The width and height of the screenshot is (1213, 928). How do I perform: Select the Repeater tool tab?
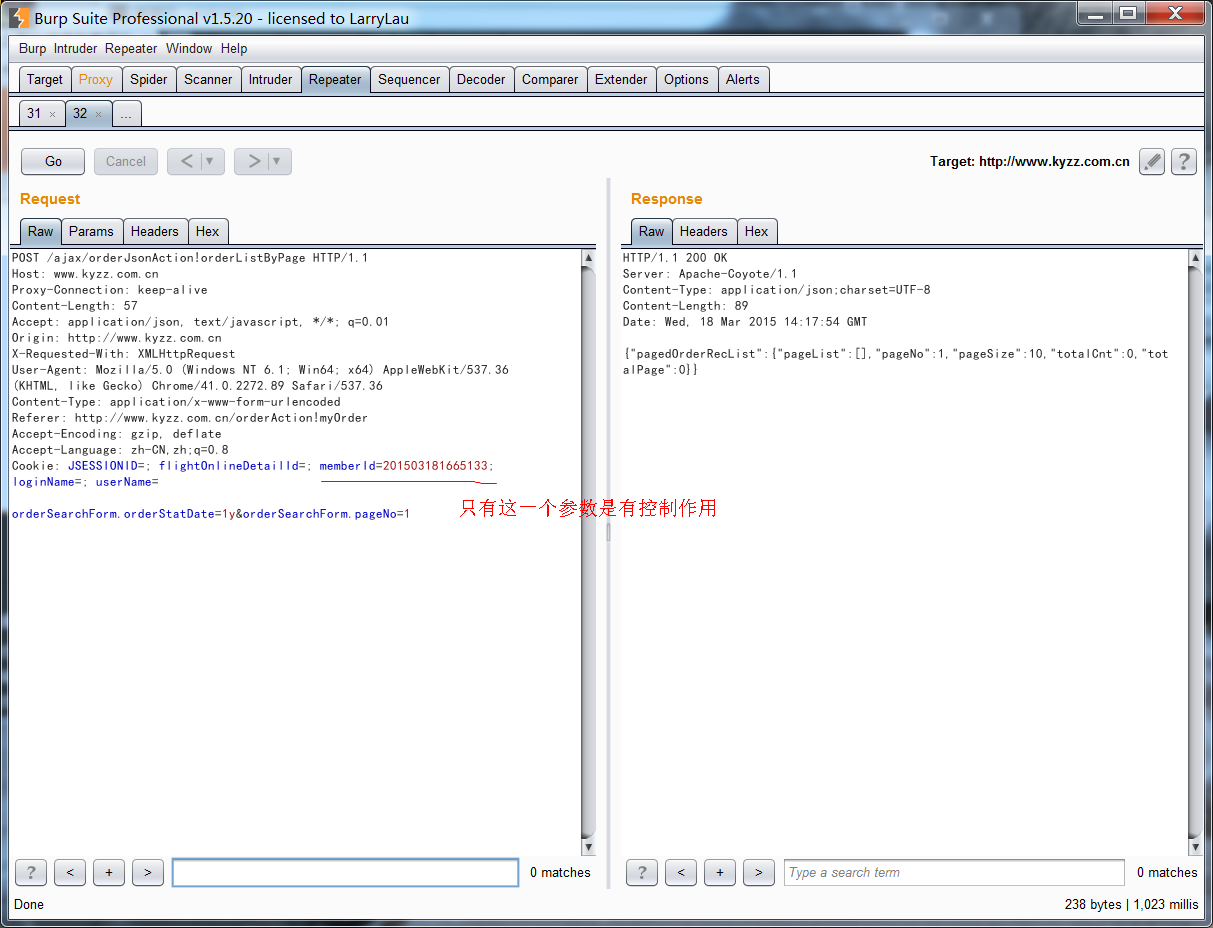click(335, 79)
